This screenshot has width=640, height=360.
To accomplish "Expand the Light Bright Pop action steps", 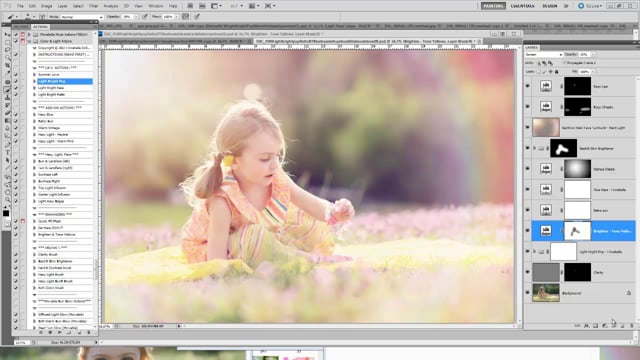I will [x=34, y=81].
